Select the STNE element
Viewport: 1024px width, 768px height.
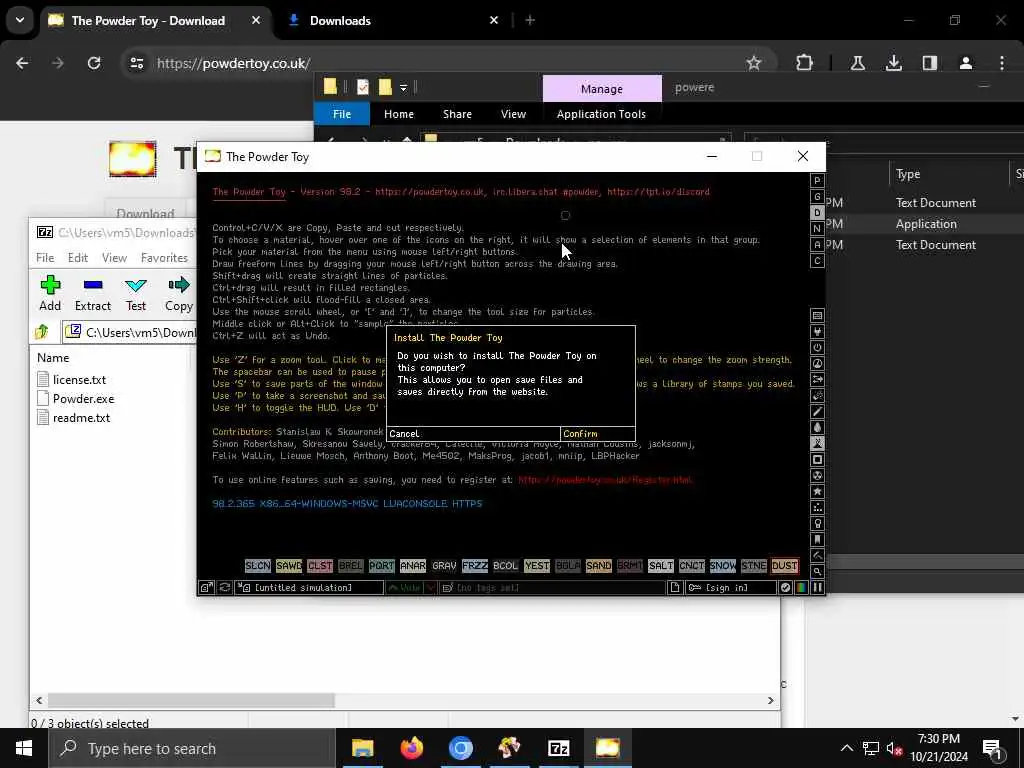[754, 566]
